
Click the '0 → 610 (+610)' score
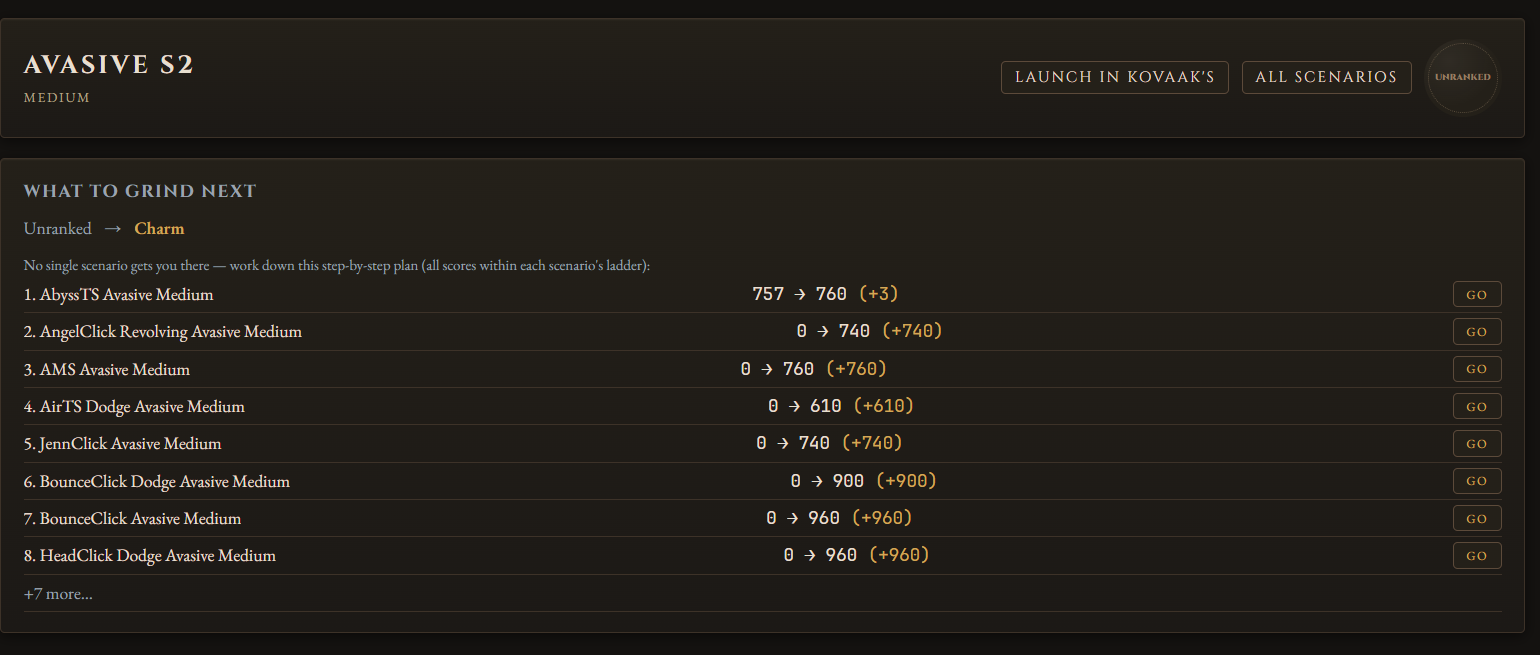[841, 406]
